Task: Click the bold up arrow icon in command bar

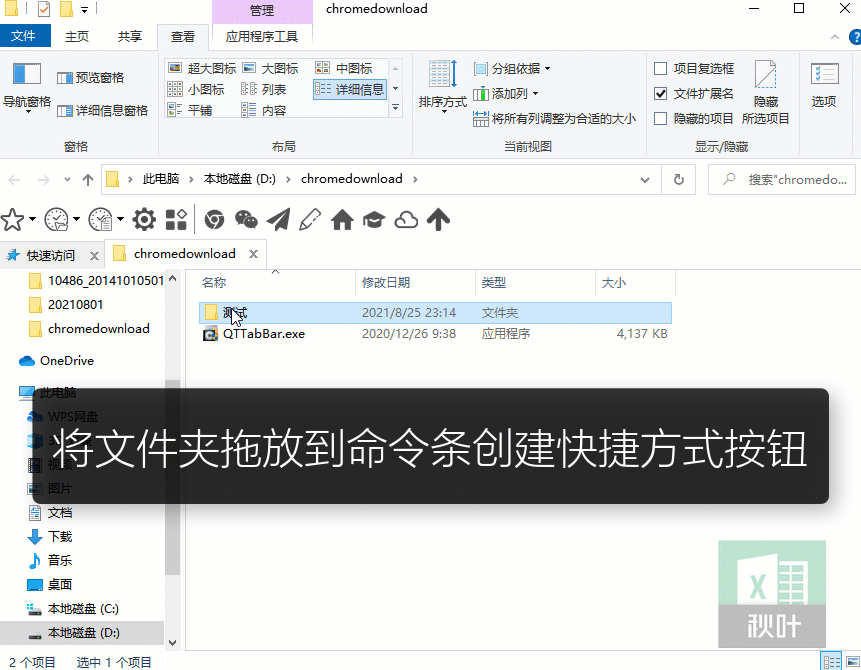Action: click(438, 220)
